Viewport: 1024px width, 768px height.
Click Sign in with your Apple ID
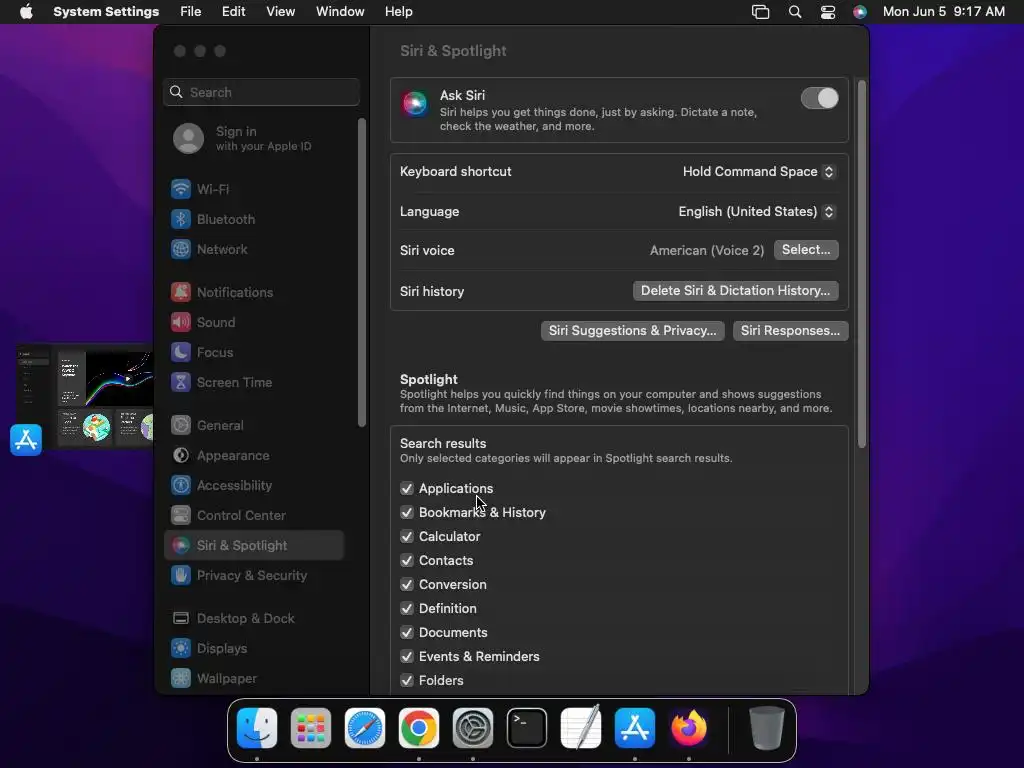click(253, 138)
